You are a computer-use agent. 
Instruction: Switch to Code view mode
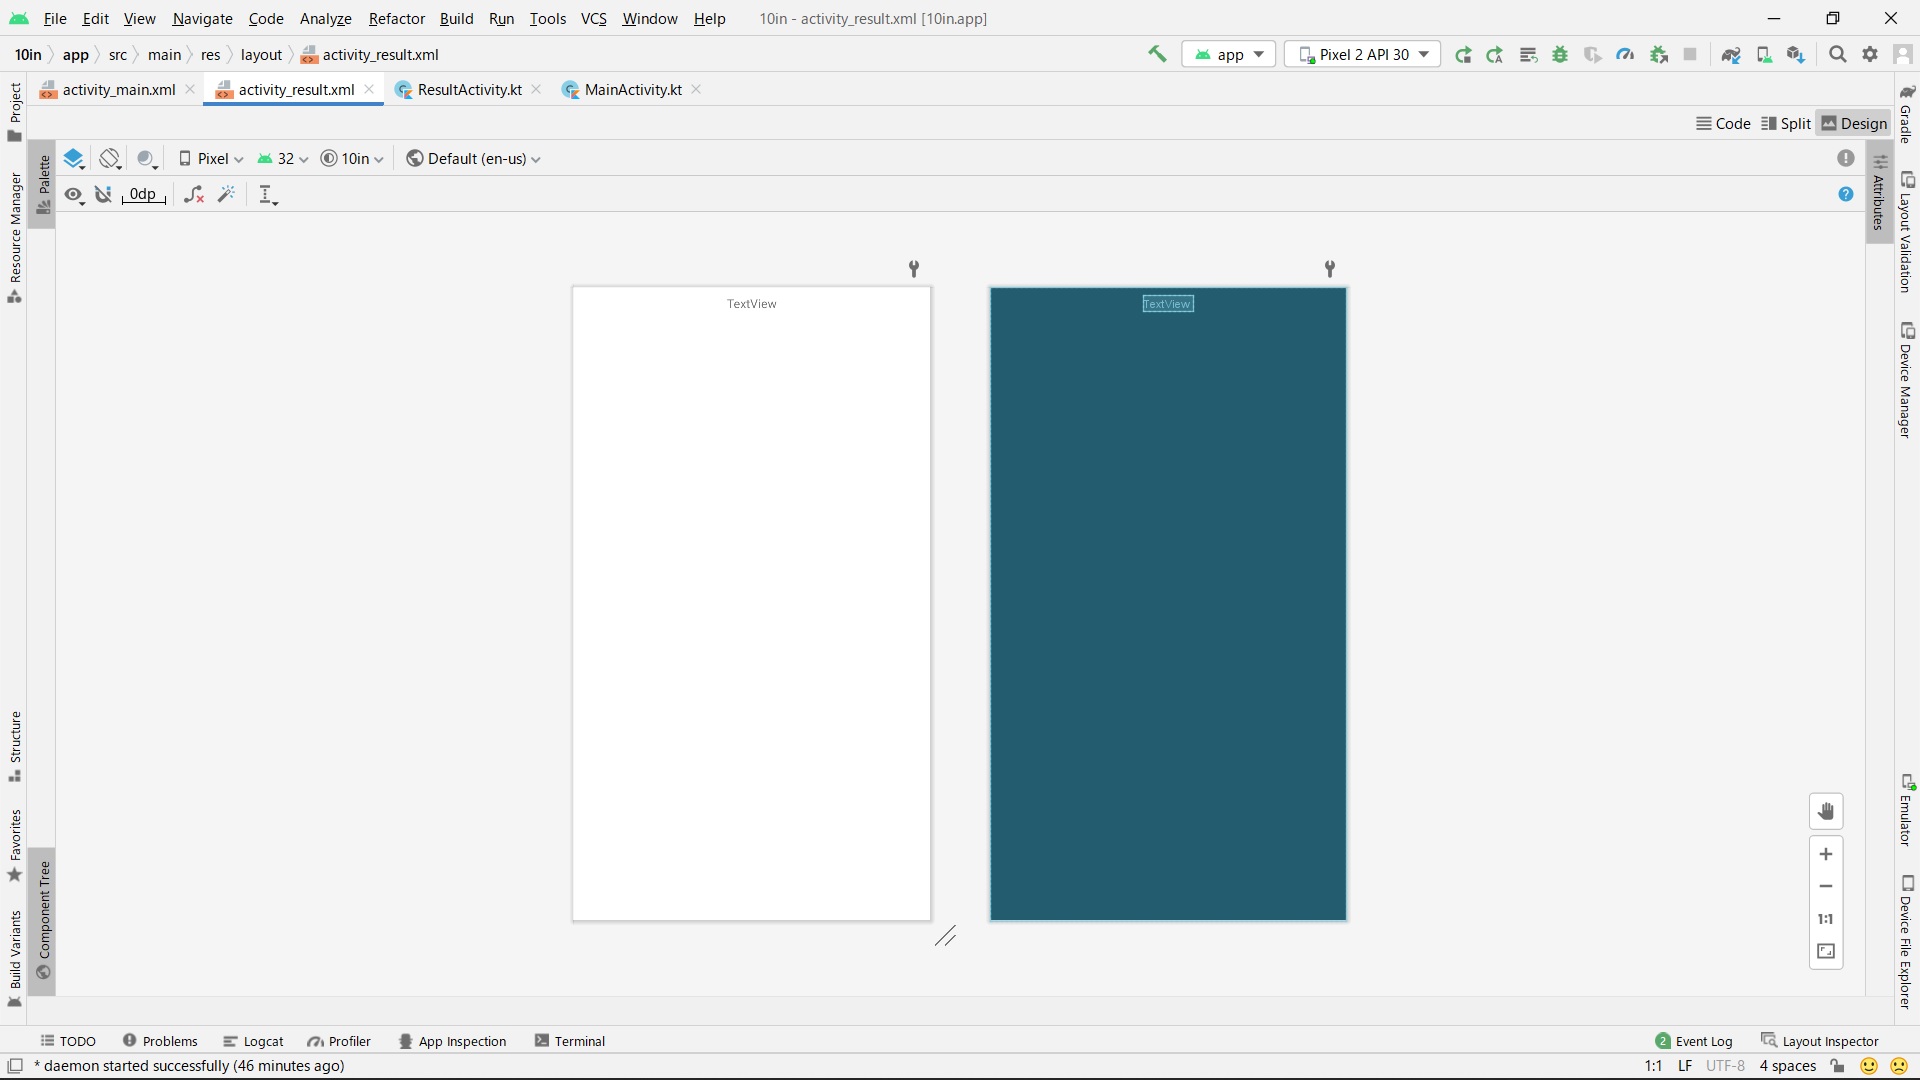tap(1723, 123)
